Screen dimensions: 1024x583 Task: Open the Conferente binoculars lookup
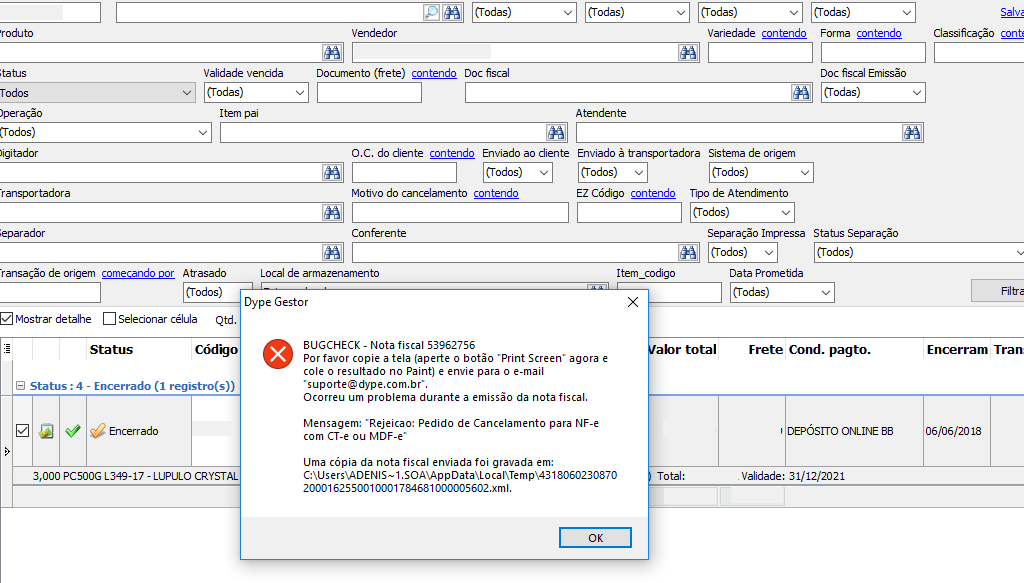pyautogui.click(x=688, y=252)
